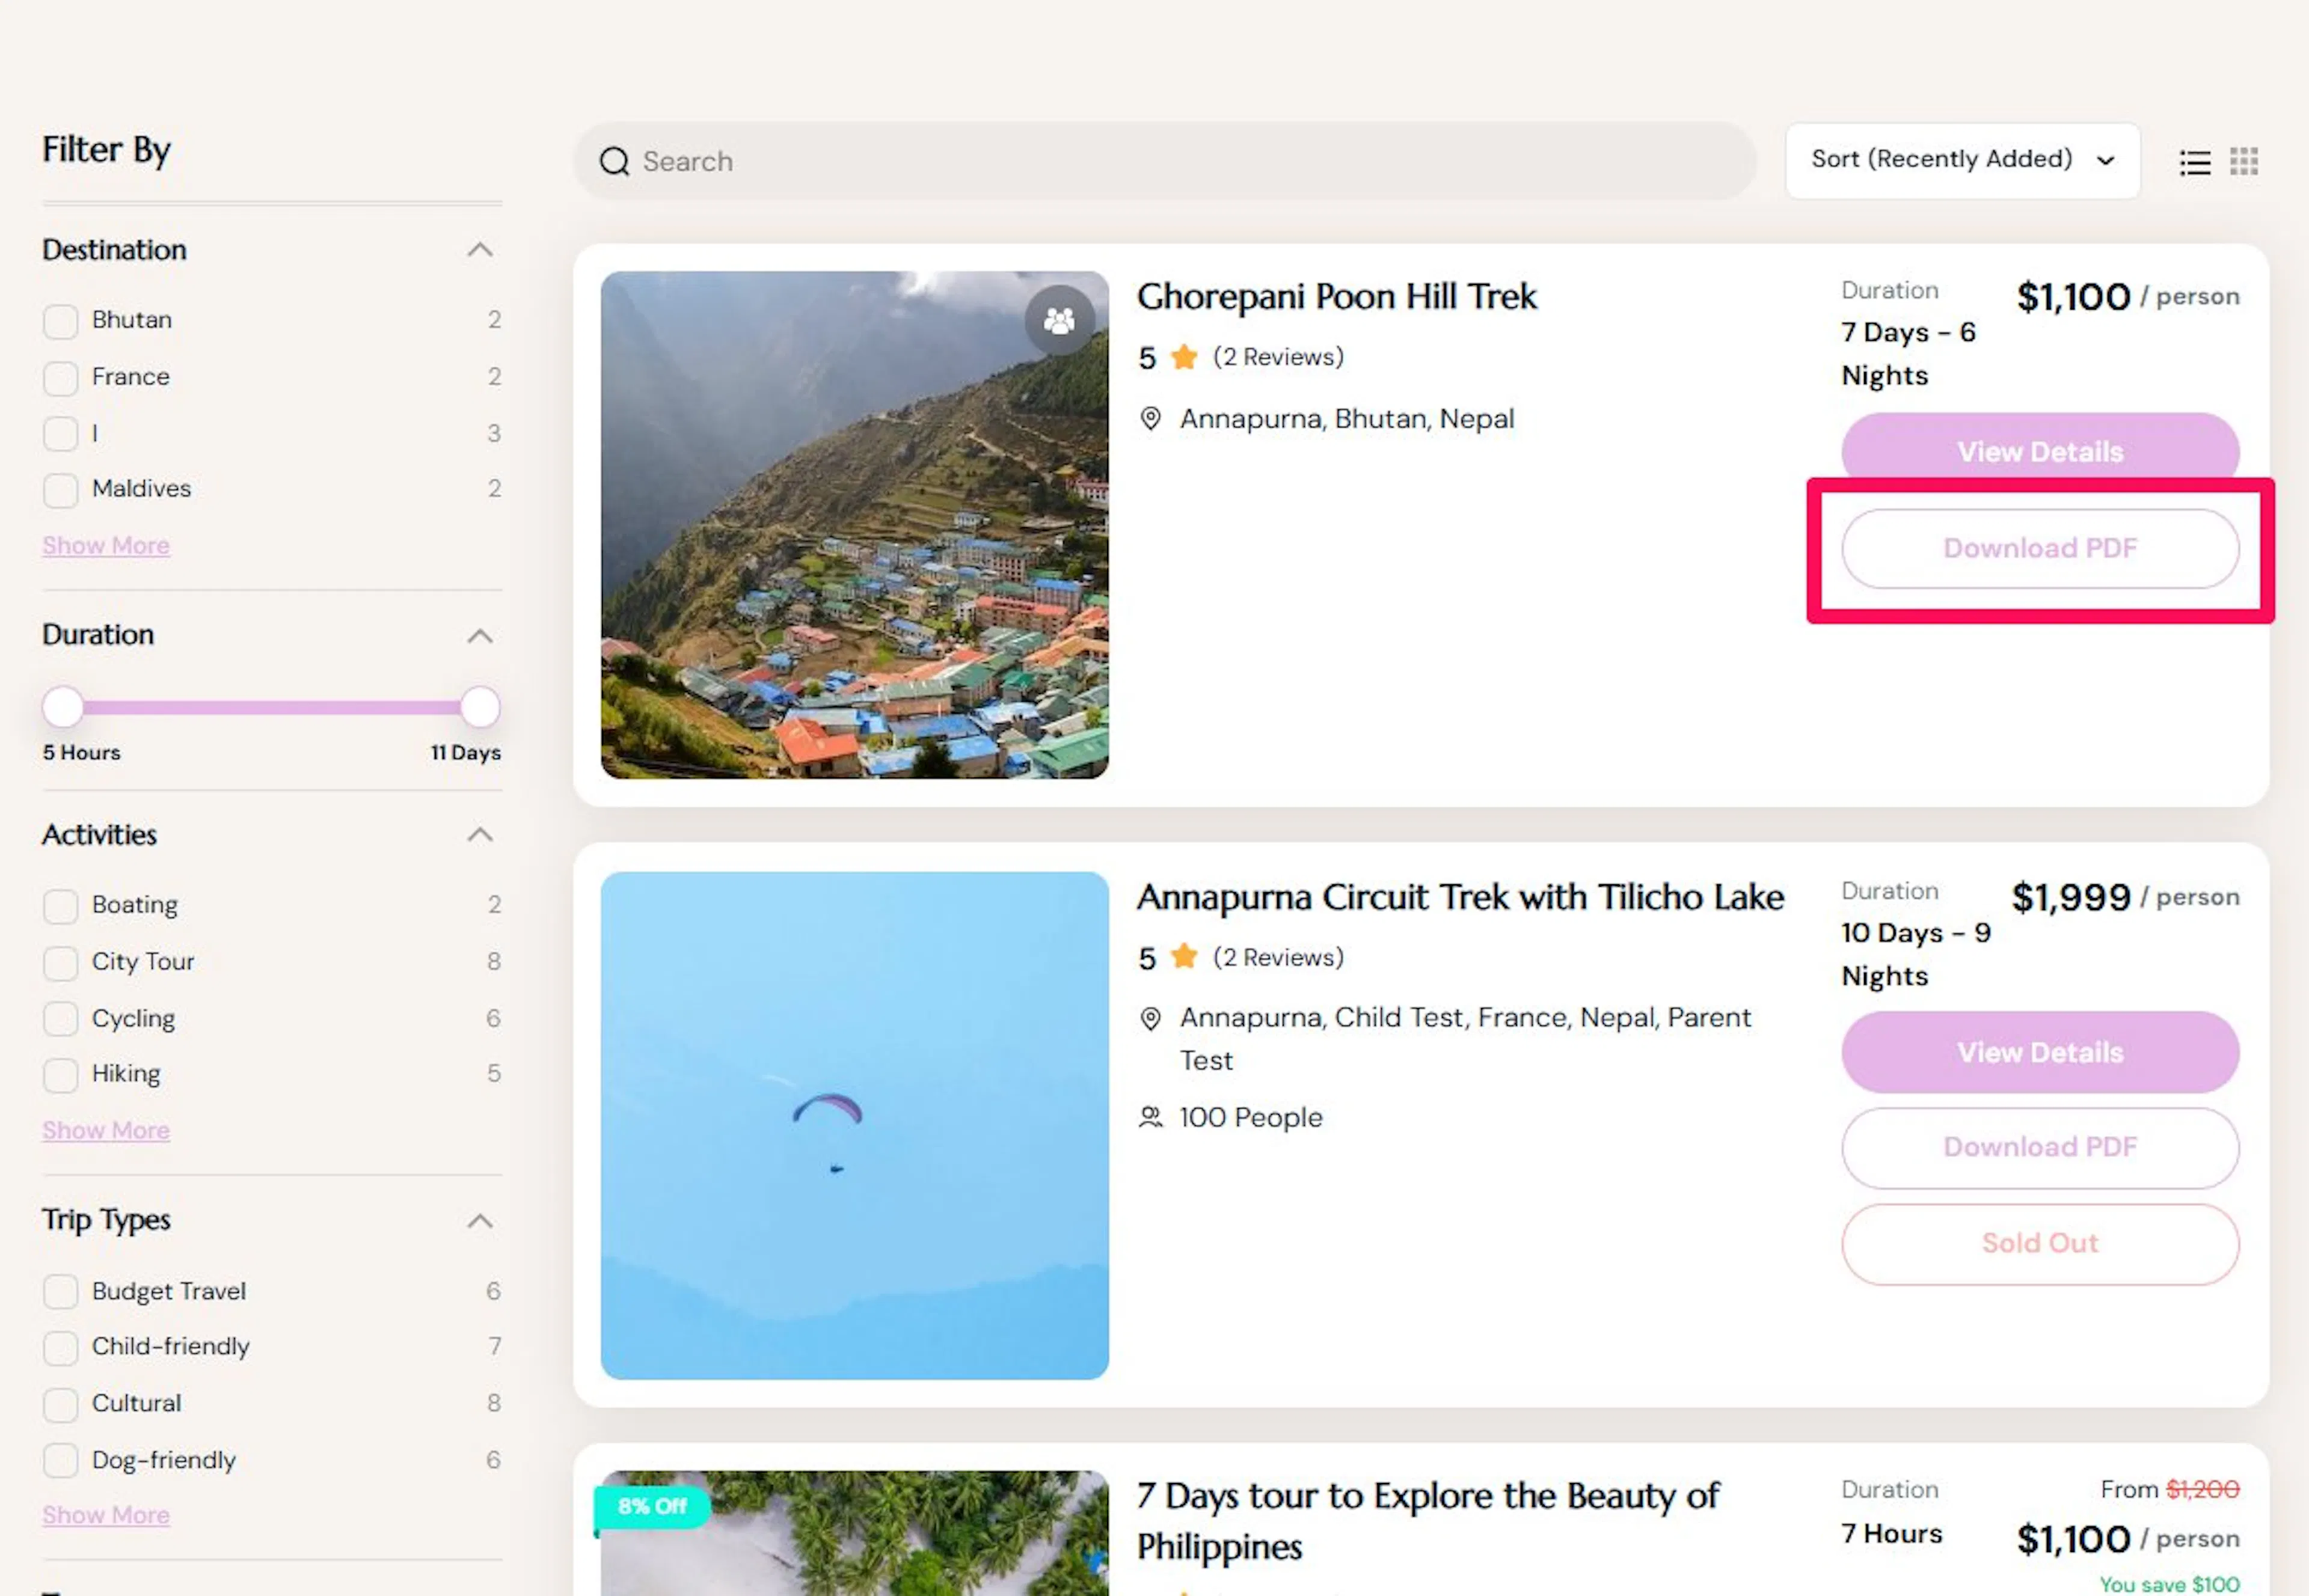This screenshot has width=2309, height=1596.
Task: Select the Child-friendly trip type
Action: click(61, 1348)
